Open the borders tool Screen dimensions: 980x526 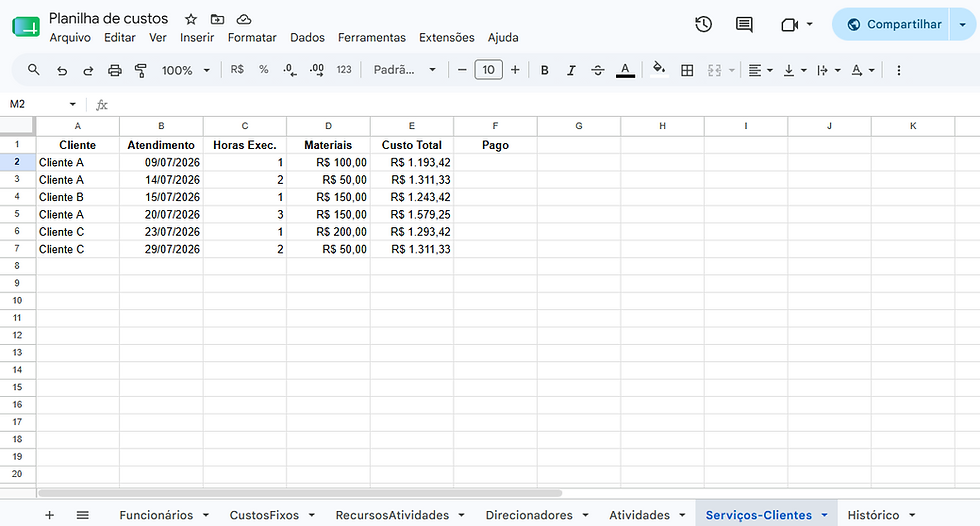(x=687, y=70)
